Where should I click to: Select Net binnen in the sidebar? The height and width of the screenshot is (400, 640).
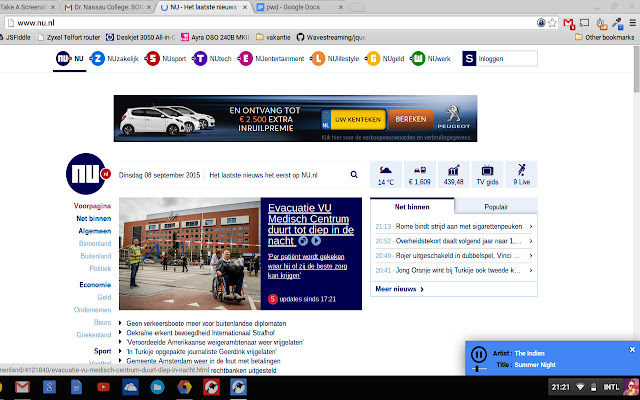coord(93,218)
